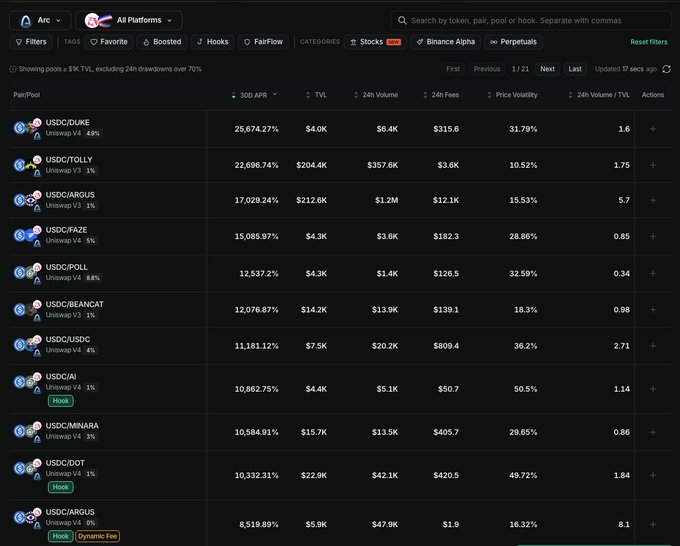Screen dimensions: 680x546
Task: Toggle the Boosted tag filter
Action: click(162, 42)
